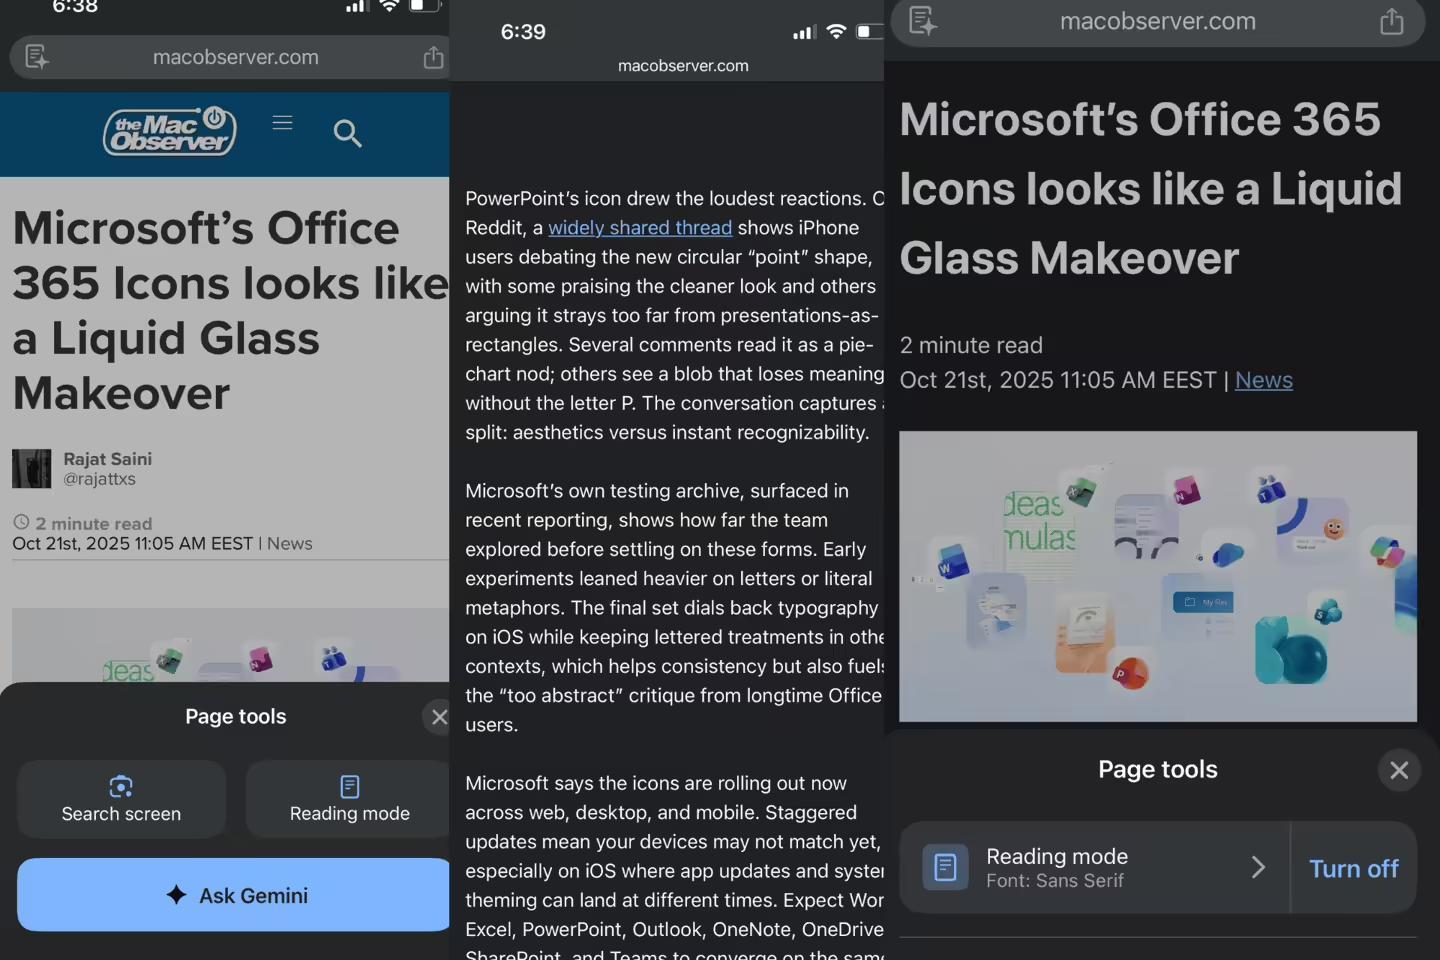Open the hamburger menu beside the logo
This screenshot has height=960, width=1440.
pyautogui.click(x=282, y=123)
